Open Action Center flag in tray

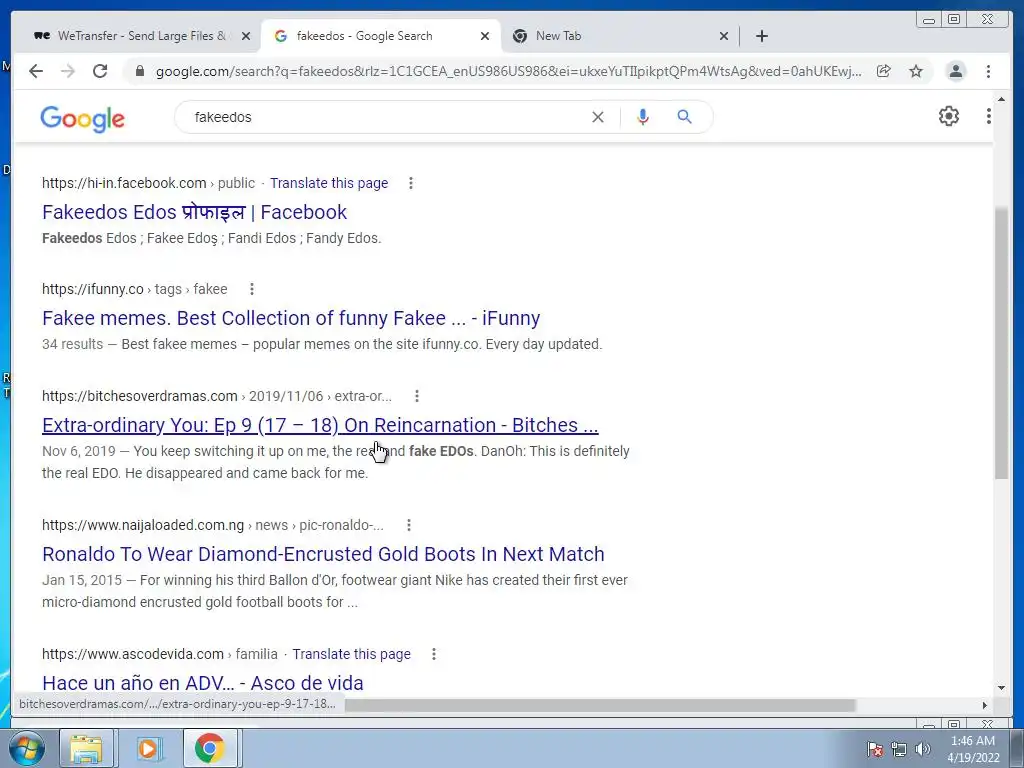point(875,749)
